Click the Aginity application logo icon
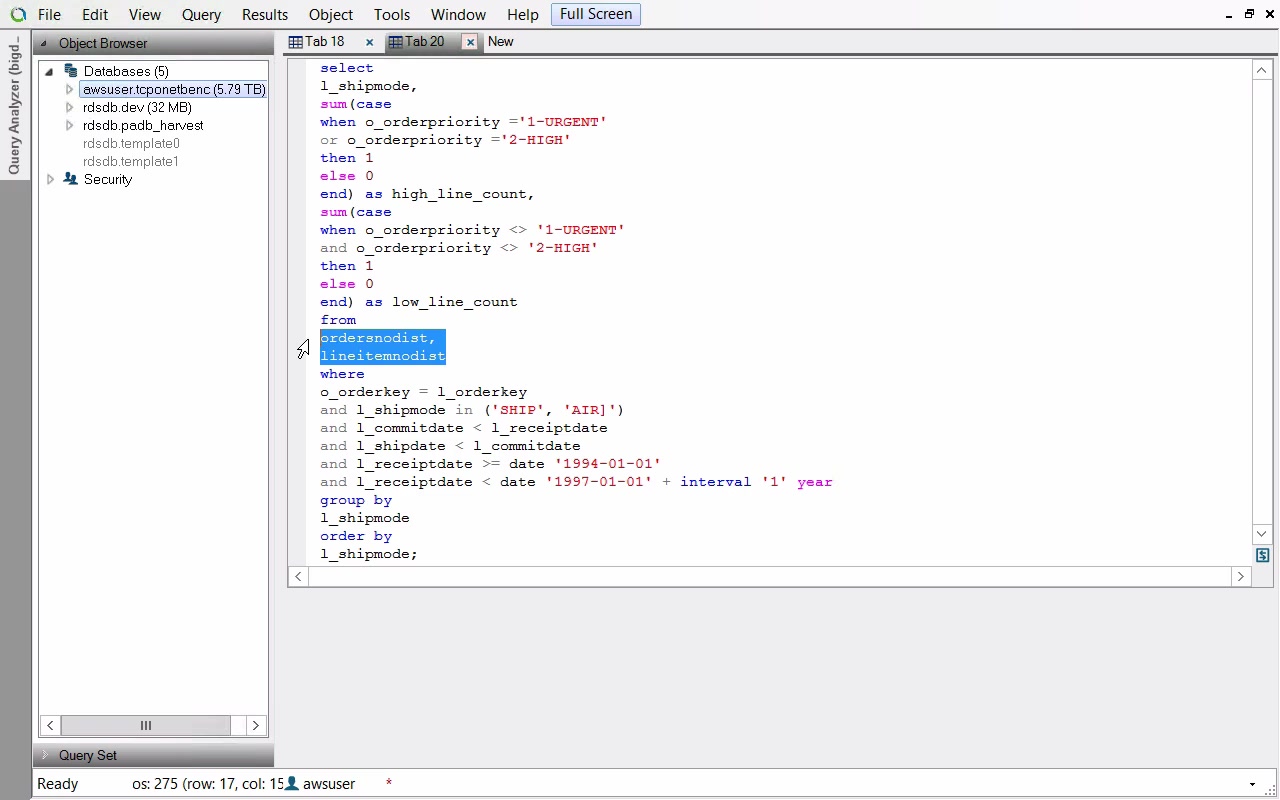This screenshot has height=800, width=1280. (x=18, y=15)
